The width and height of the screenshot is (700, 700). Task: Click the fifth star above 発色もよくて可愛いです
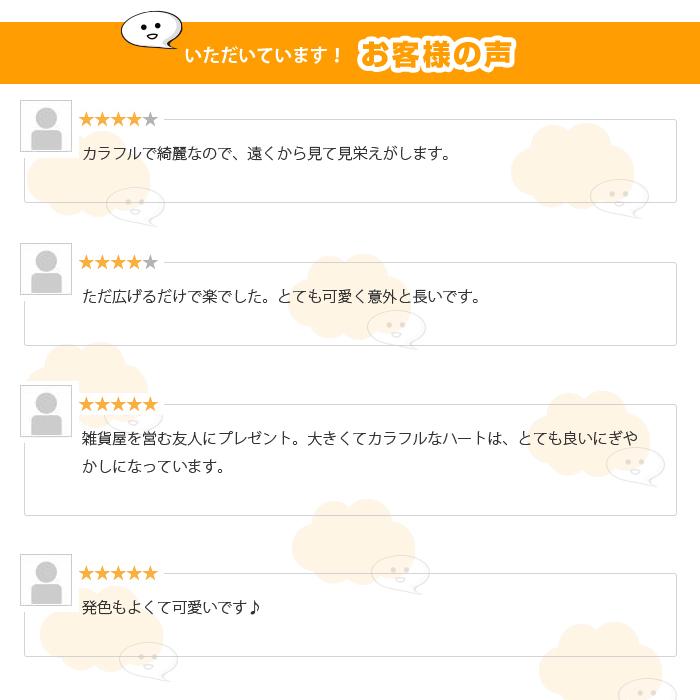point(150,574)
